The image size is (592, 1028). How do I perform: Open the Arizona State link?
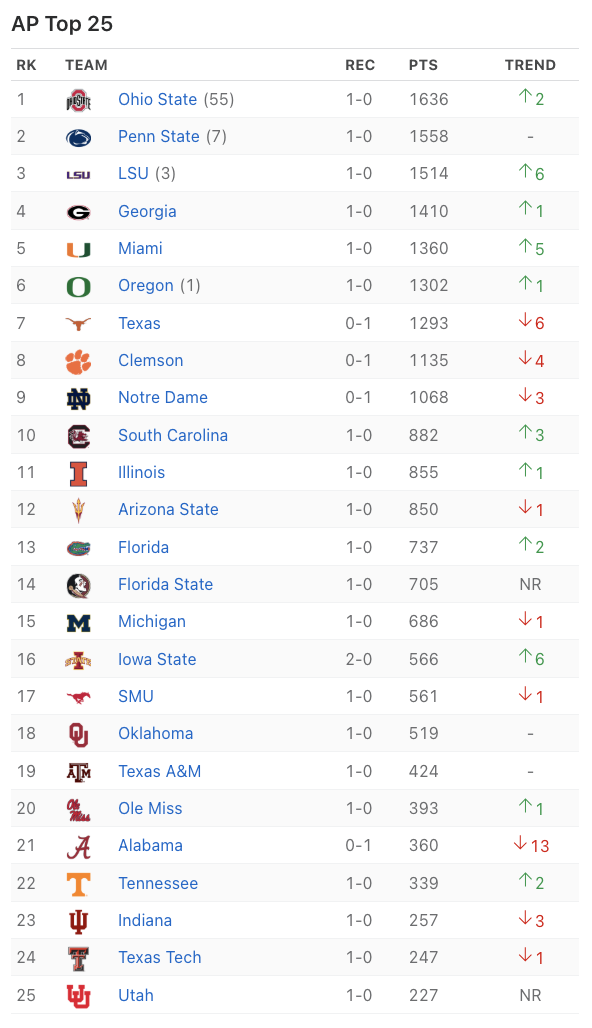point(168,509)
